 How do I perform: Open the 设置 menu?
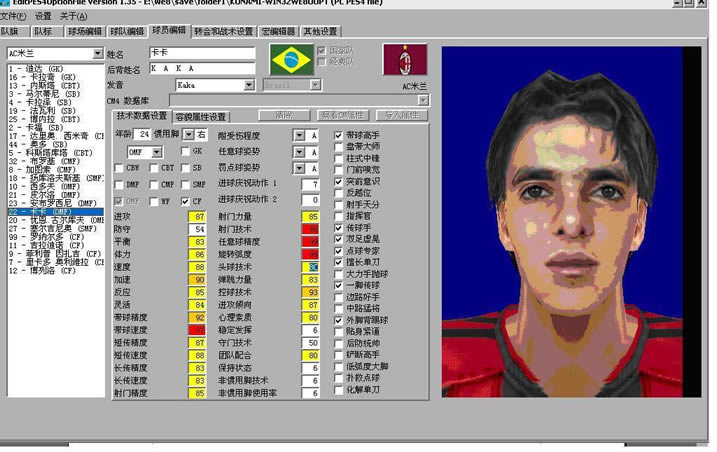[x=43, y=16]
